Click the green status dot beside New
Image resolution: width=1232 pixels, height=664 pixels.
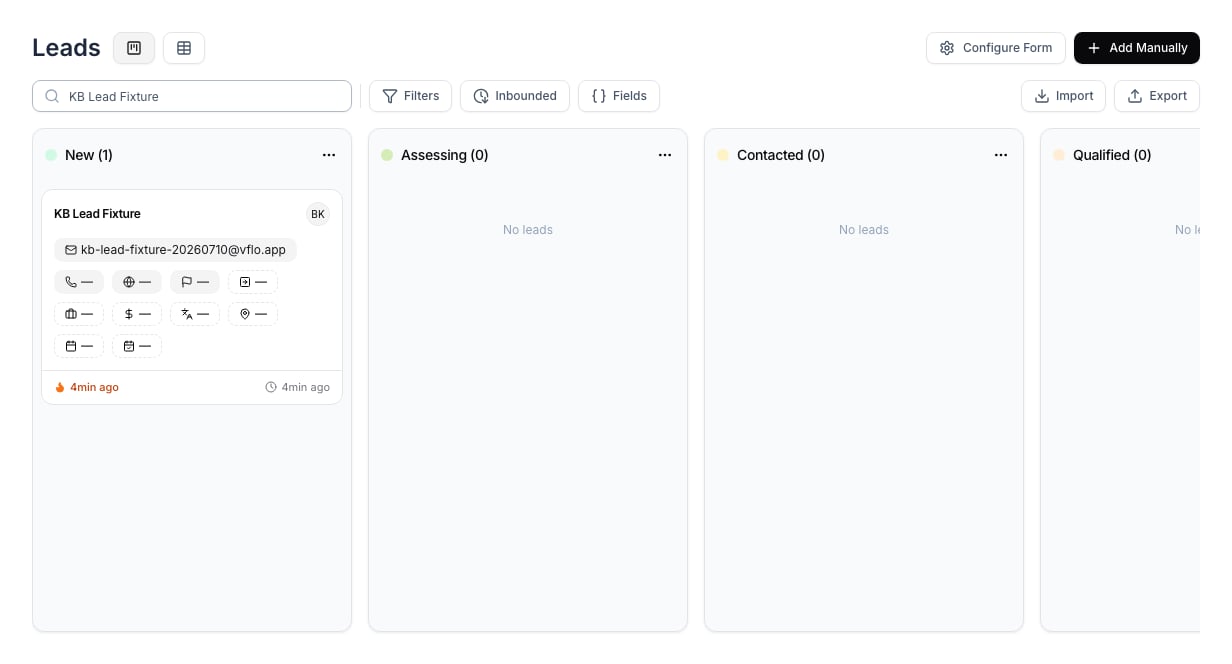coord(51,155)
